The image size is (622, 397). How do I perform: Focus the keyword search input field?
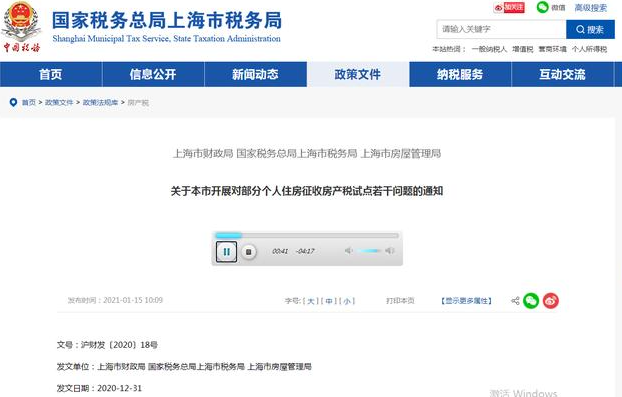coord(501,29)
